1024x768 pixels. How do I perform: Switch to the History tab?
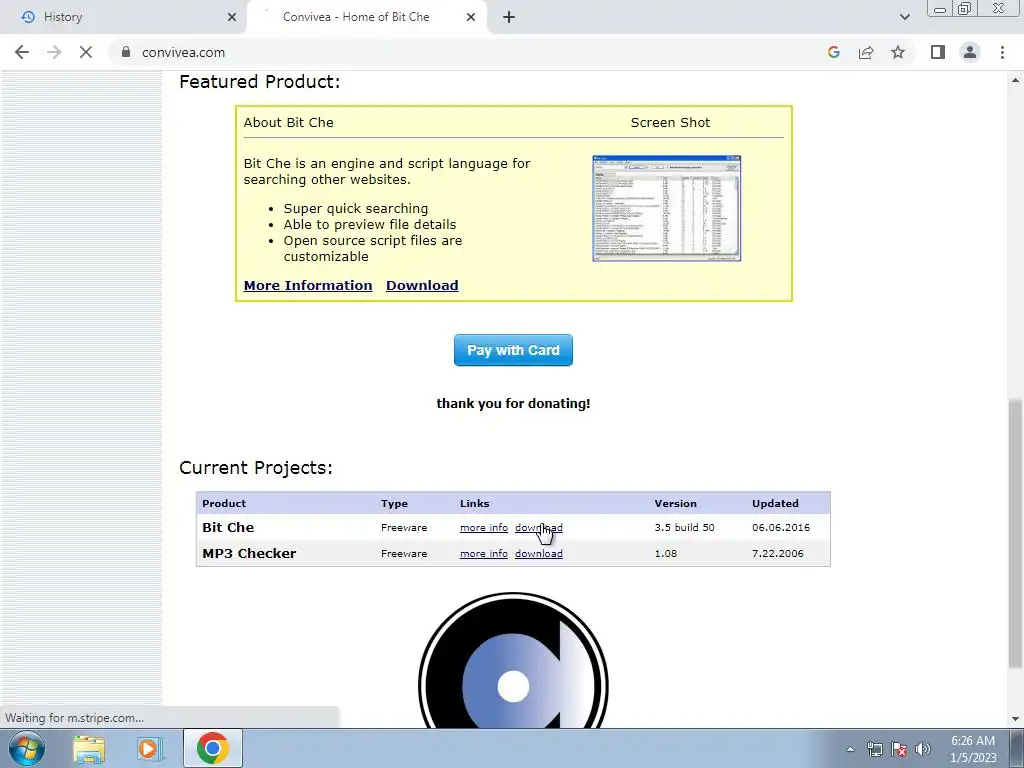[123, 17]
